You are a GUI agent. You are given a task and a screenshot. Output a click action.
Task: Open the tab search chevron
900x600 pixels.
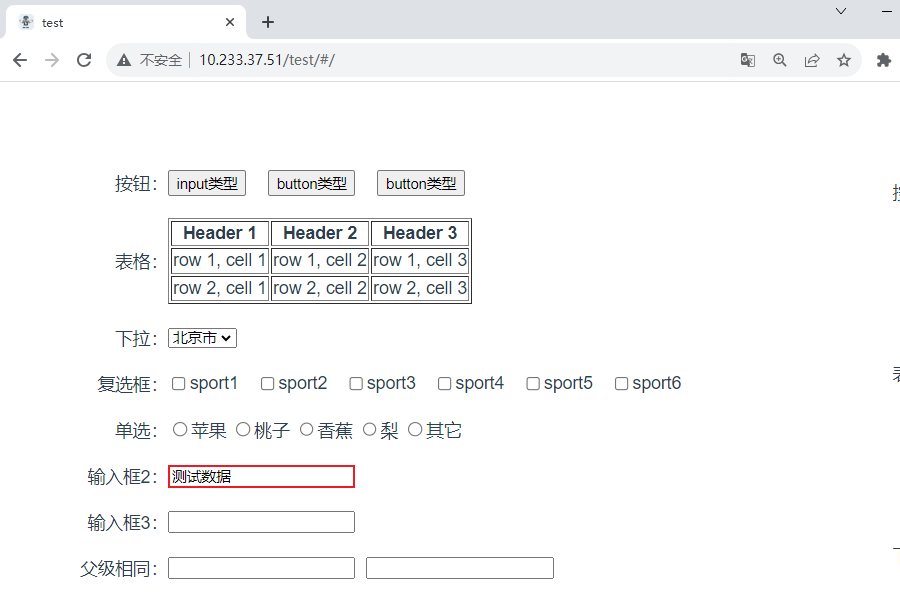pos(841,11)
